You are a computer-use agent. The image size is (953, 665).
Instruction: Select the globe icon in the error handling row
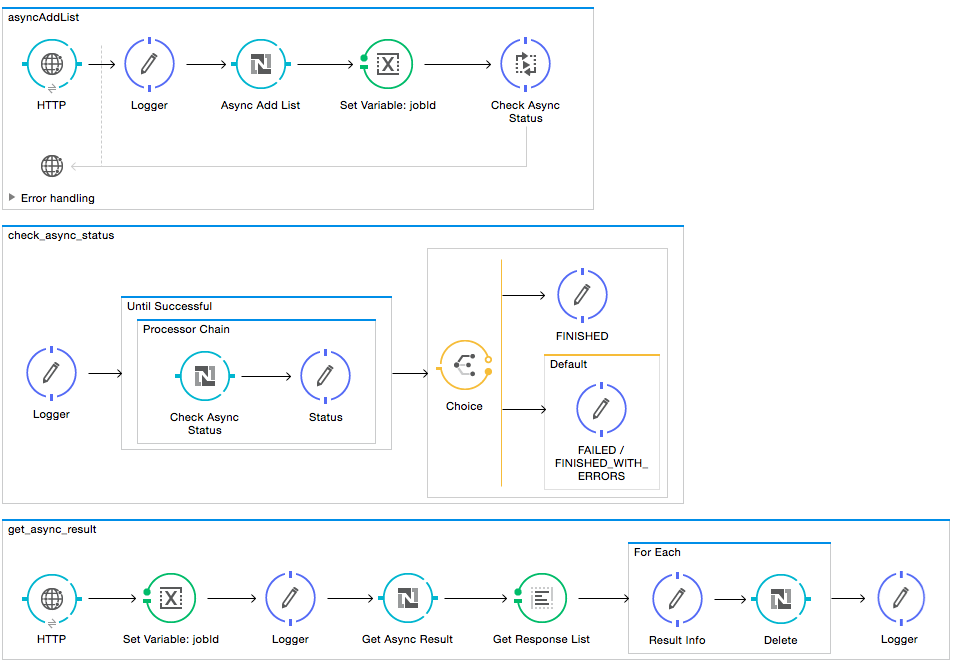(x=51, y=165)
